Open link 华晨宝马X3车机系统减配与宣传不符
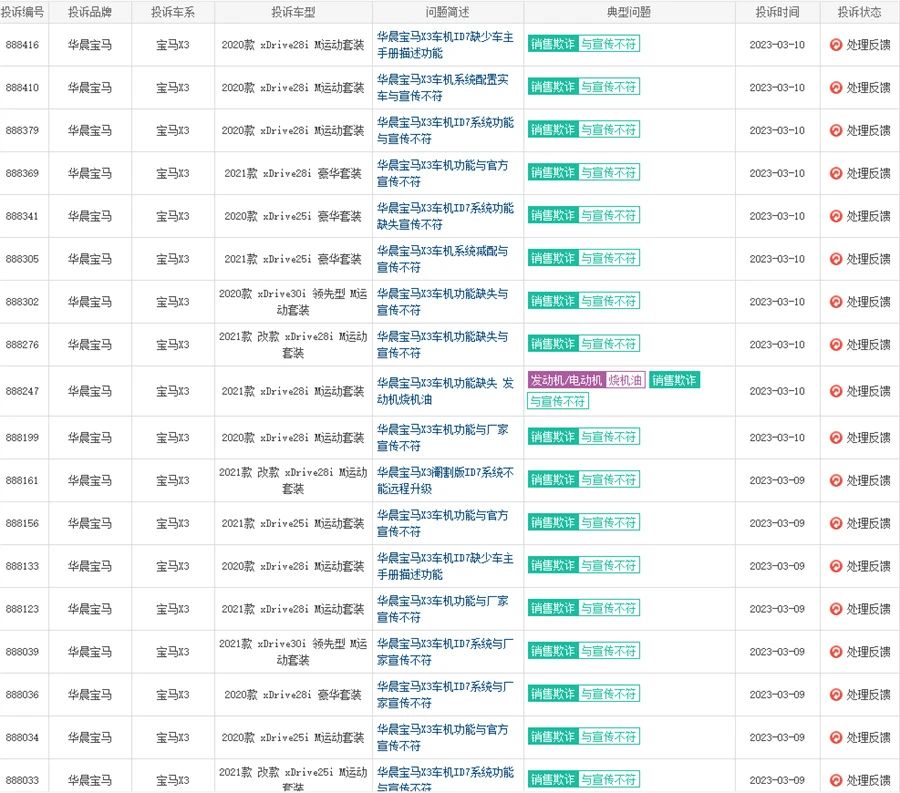Image resolution: width=900 pixels, height=793 pixels. (x=443, y=259)
